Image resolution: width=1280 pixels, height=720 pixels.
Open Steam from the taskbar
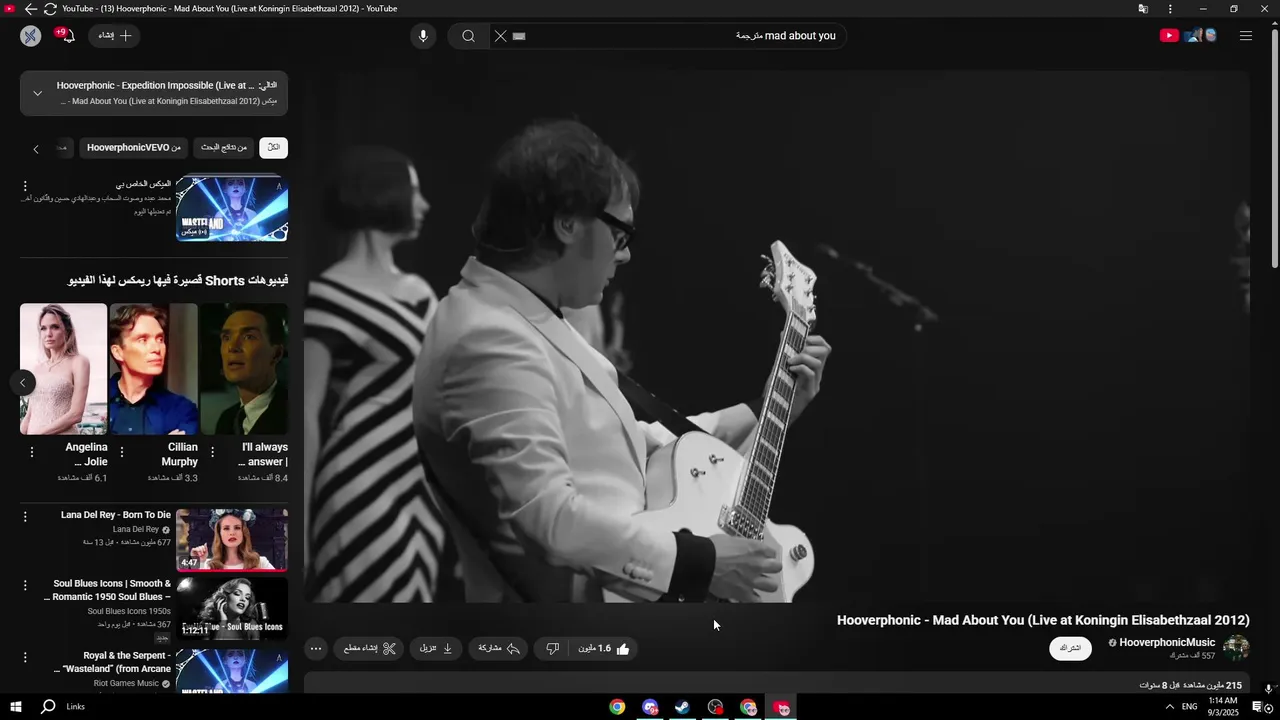[682, 707]
